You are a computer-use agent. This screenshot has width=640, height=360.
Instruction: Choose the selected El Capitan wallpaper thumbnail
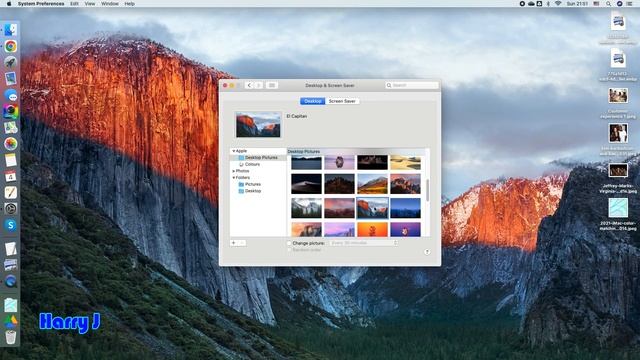coord(372,208)
